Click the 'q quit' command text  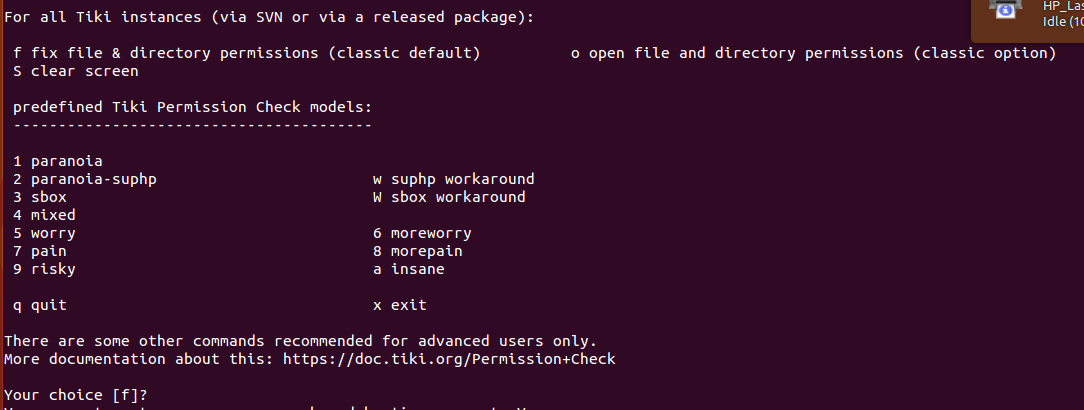[x=40, y=305]
